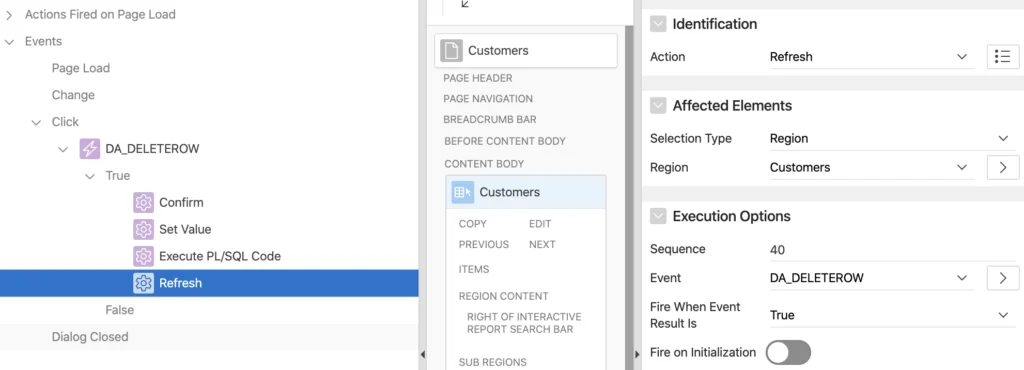Toggle the Fire on Initialization switch

788,352
